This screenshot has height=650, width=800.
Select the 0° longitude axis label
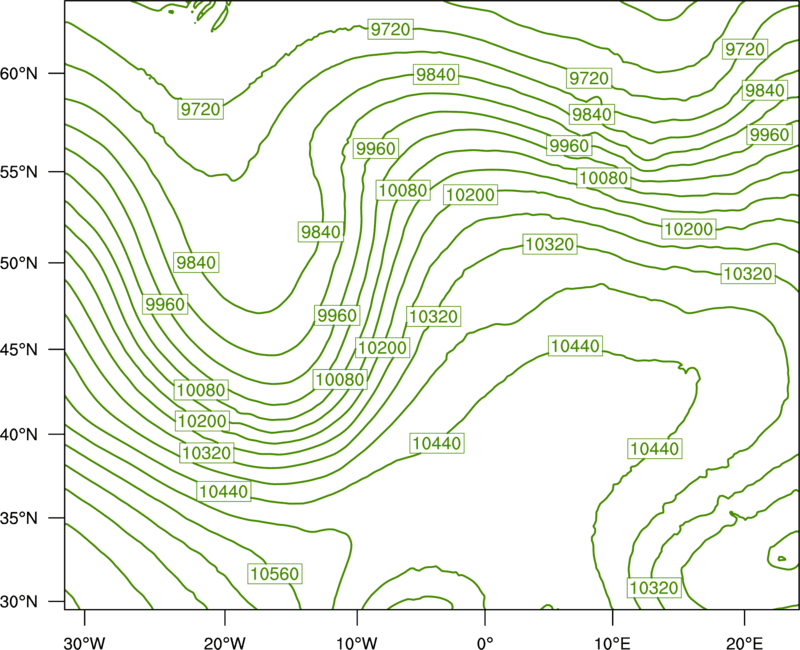pos(485,643)
